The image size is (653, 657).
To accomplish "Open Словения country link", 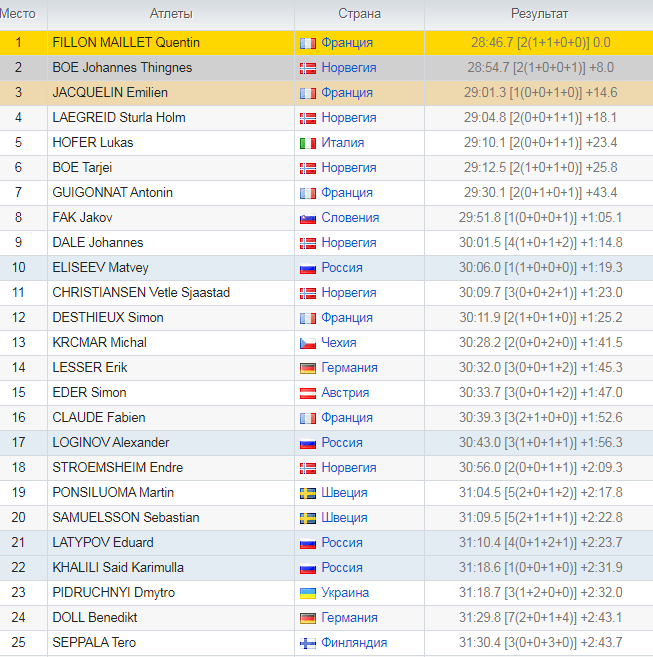I will pyautogui.click(x=350, y=217).
